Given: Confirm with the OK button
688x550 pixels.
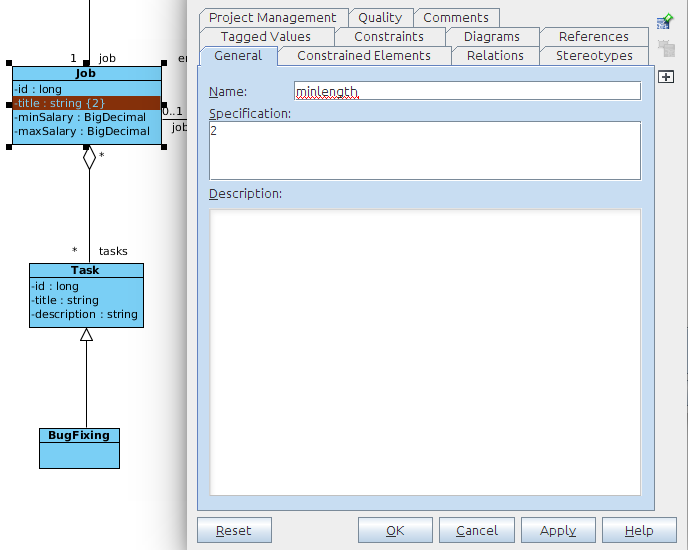Looking at the screenshot, I should (x=395, y=531).
